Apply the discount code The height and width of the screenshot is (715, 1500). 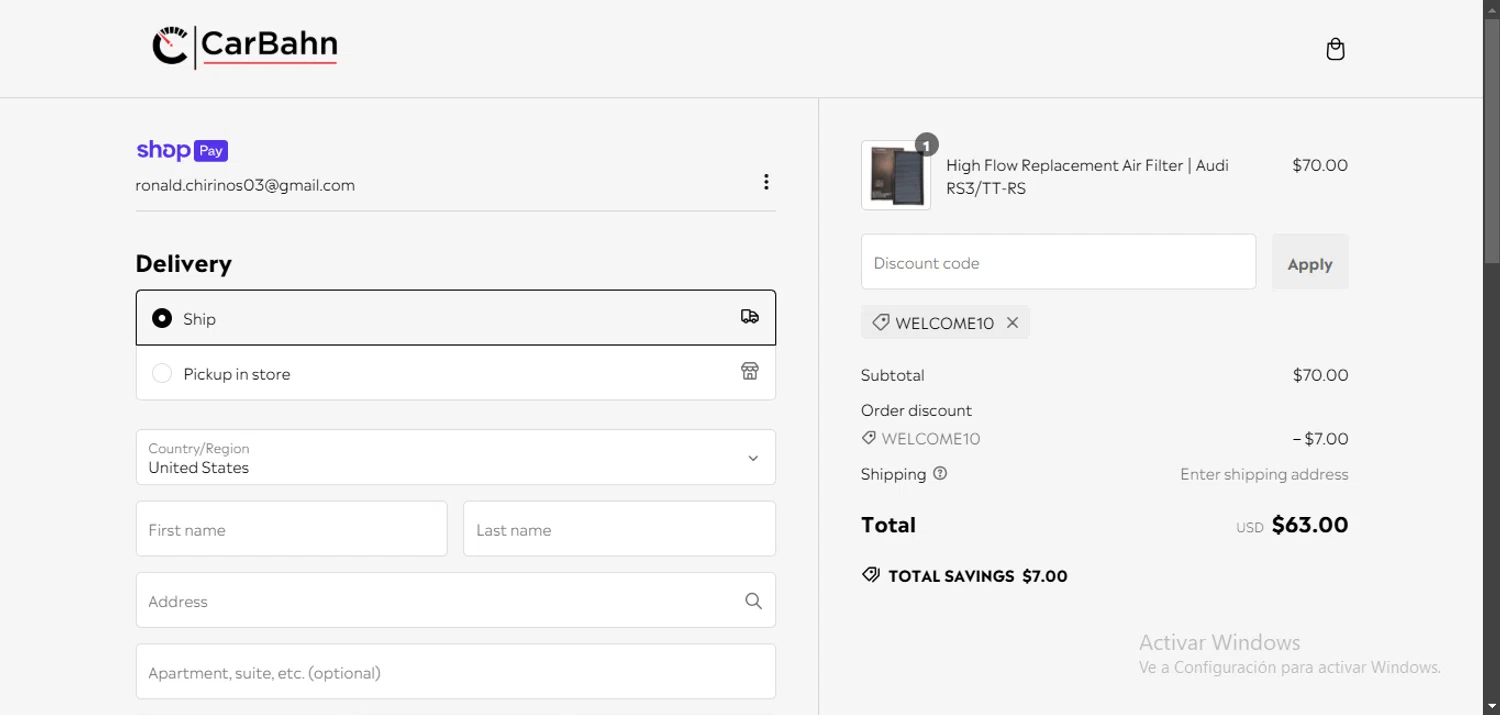[x=1310, y=263]
